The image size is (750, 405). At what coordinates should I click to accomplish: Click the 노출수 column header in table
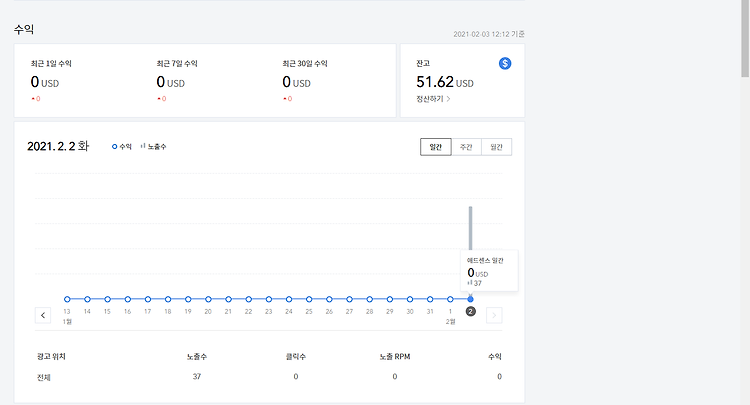pyautogui.click(x=197, y=357)
